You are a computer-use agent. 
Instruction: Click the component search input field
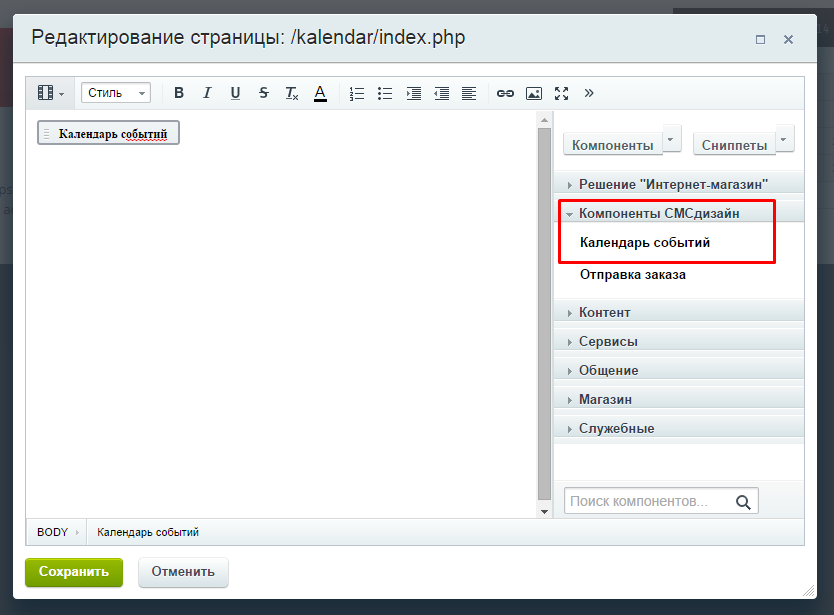coord(650,500)
